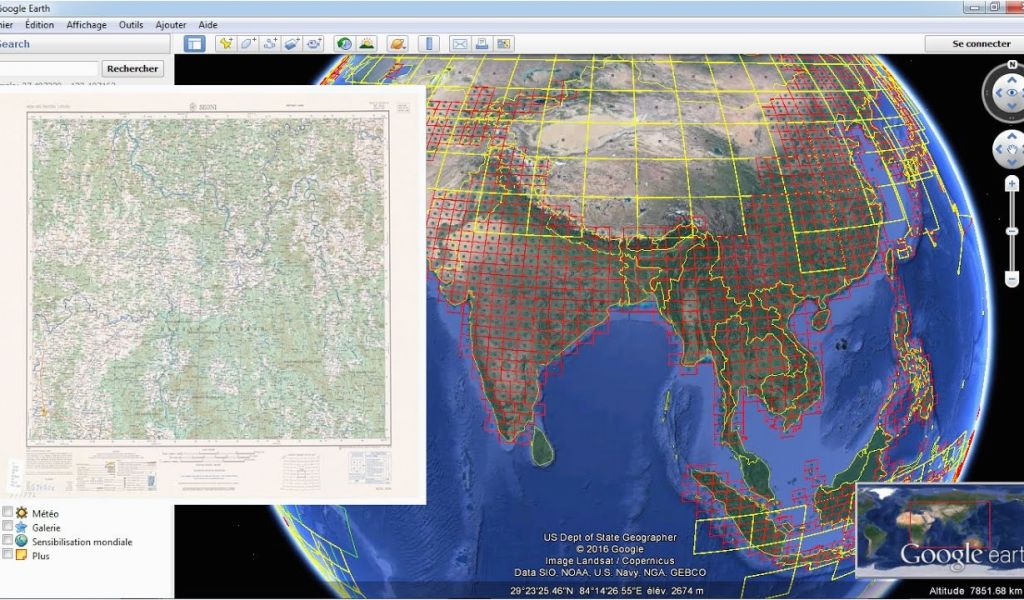The image size is (1024, 600).
Task: Add an image overlay from toolbar
Action: tap(292, 44)
